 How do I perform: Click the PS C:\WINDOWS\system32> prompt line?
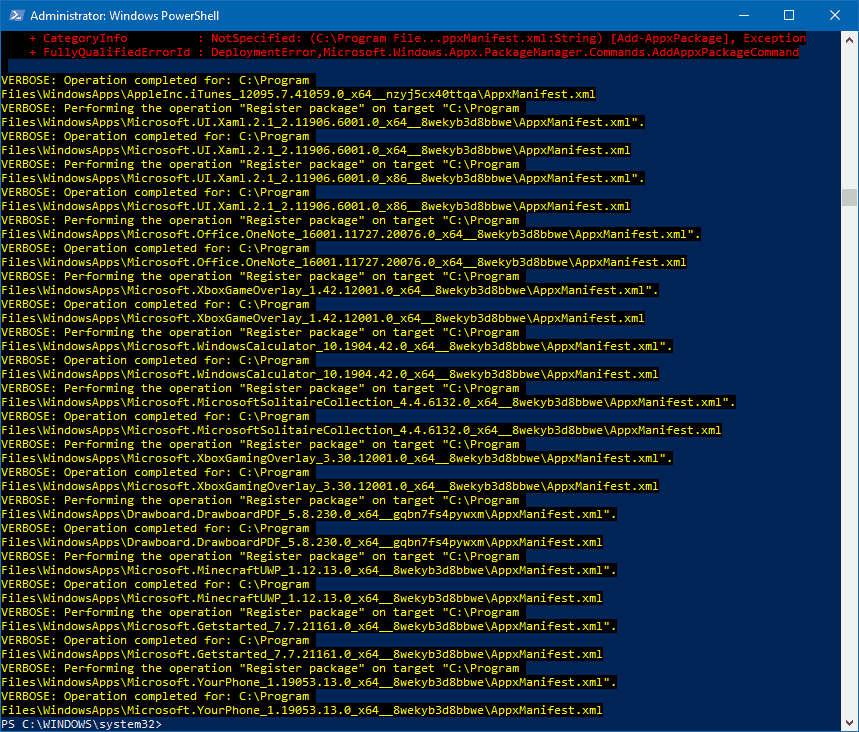pos(82,724)
